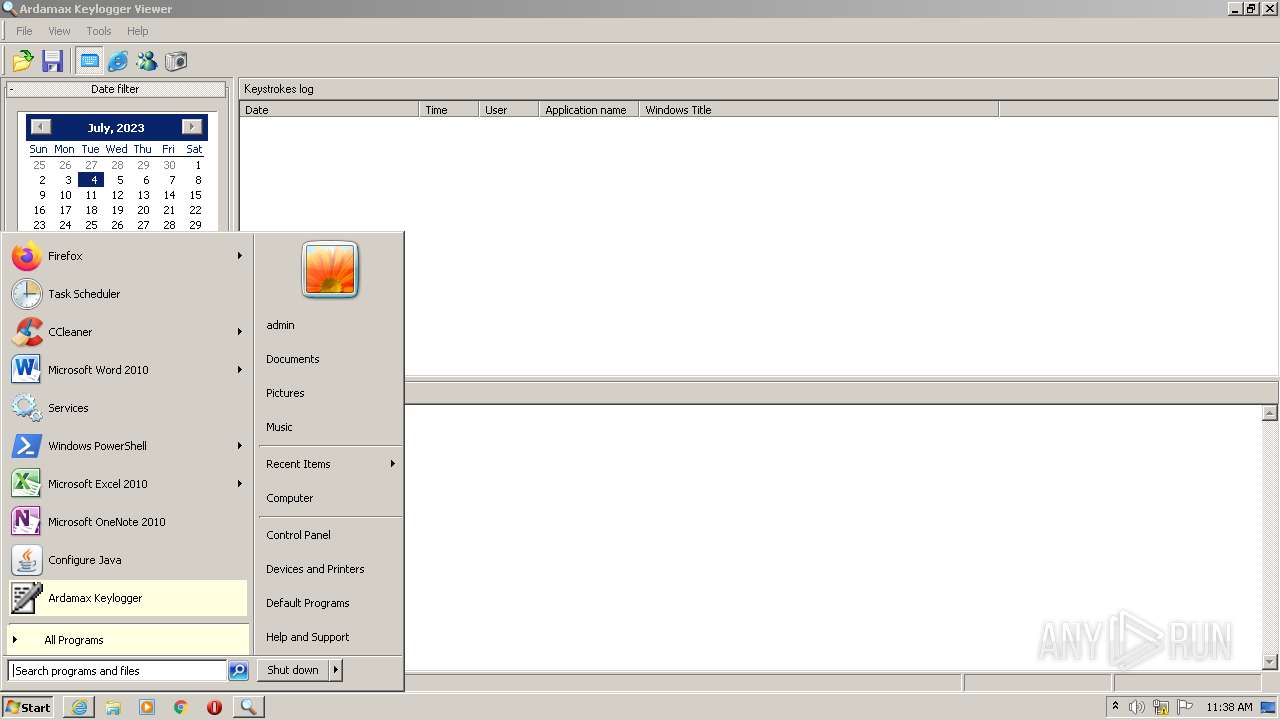1280x720 pixels.
Task: Open Opera from taskbar
Action: pyautogui.click(x=214, y=707)
